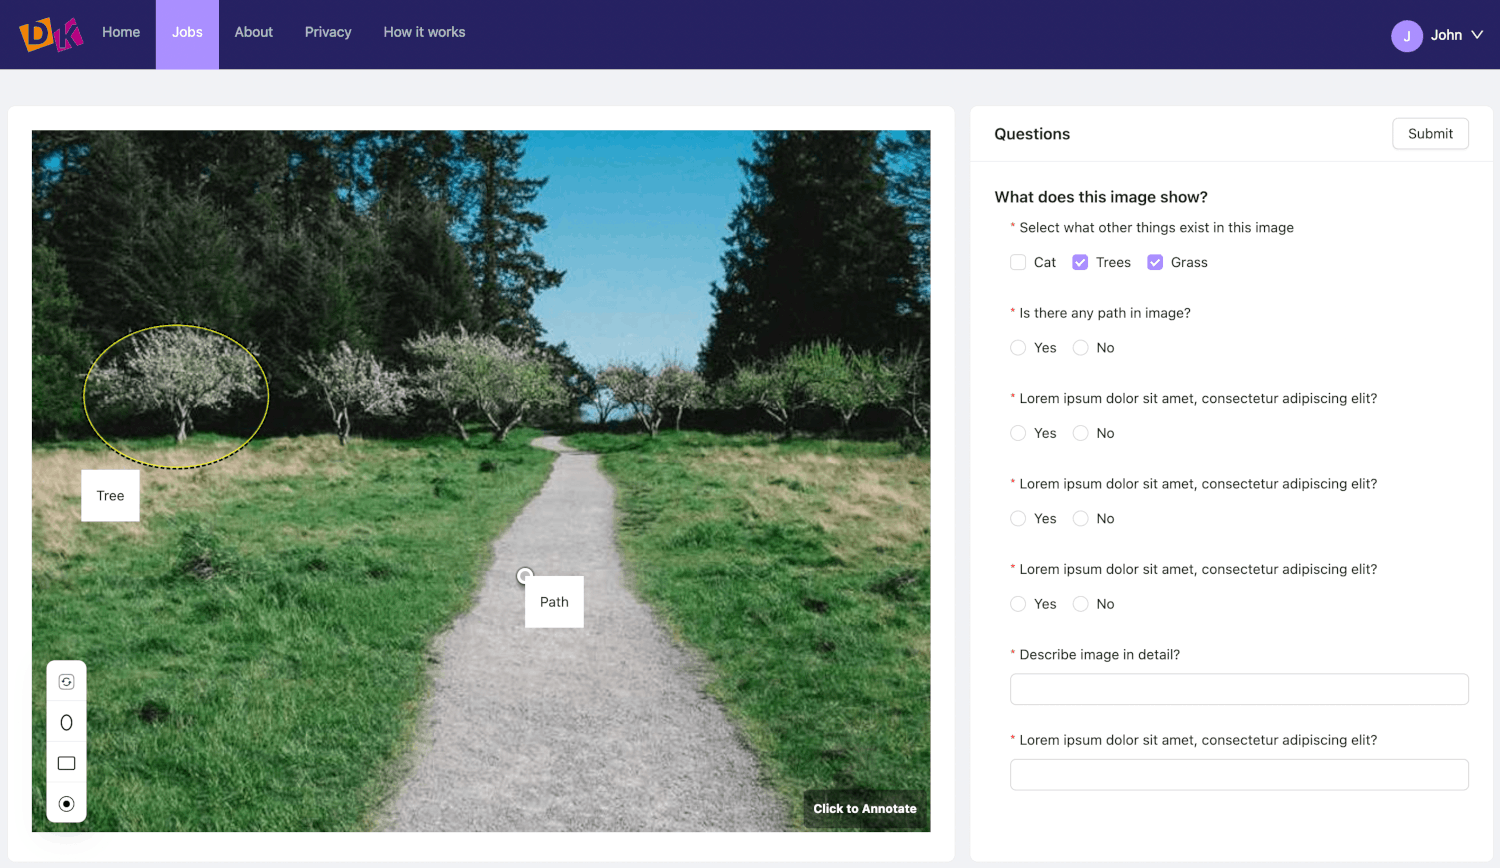Select the point annotation tool
This screenshot has width=1500, height=868.
67,804
